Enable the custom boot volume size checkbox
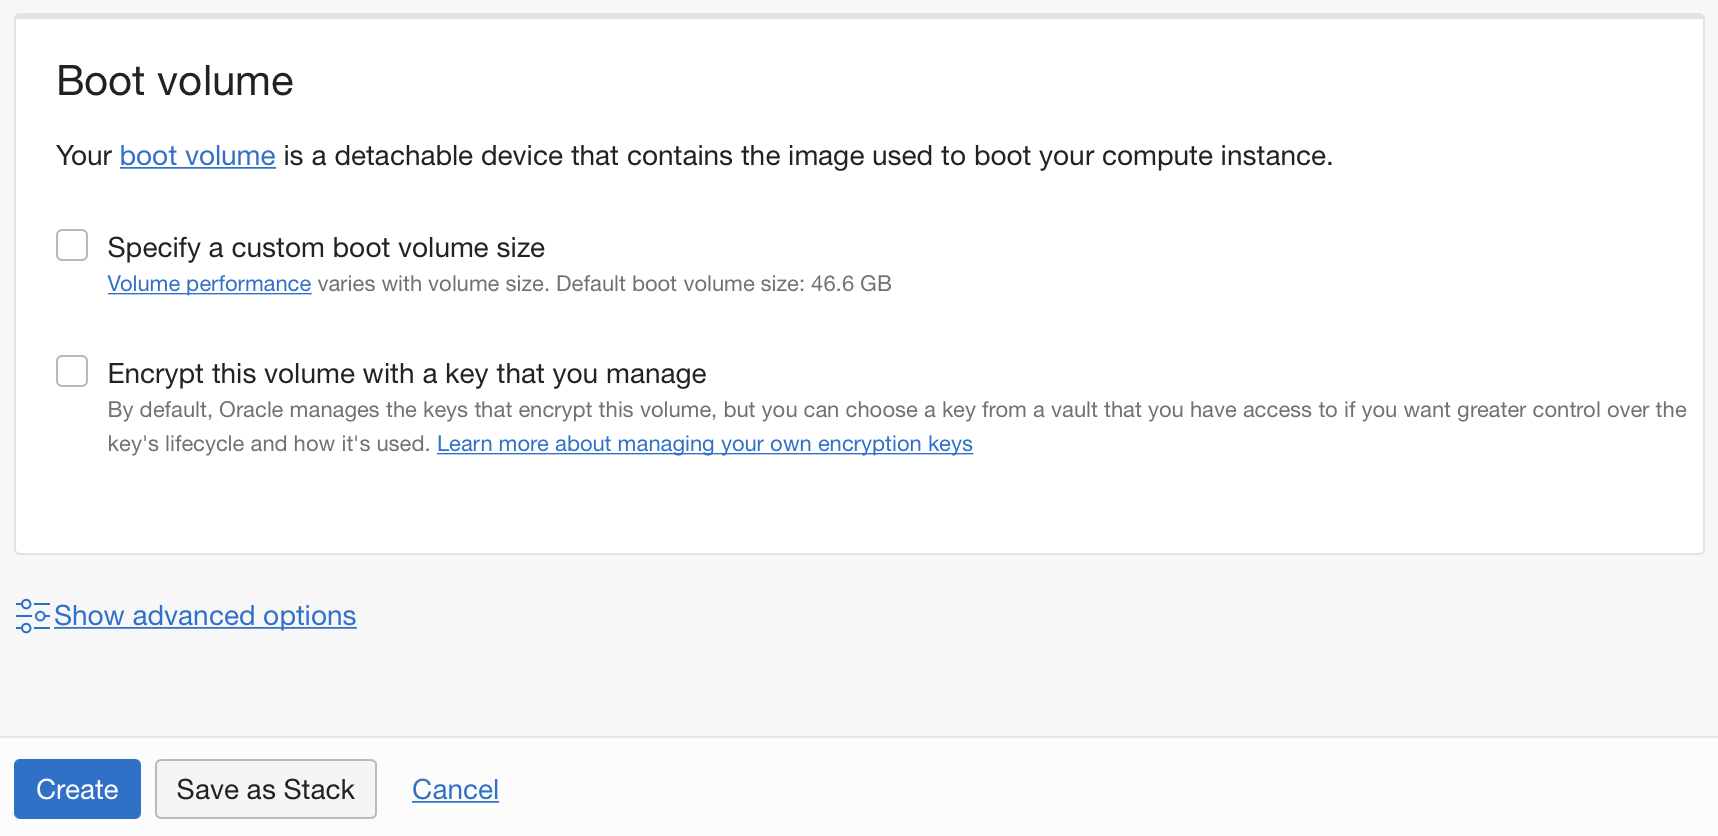Viewport: 1718px width, 836px height. click(x=72, y=245)
